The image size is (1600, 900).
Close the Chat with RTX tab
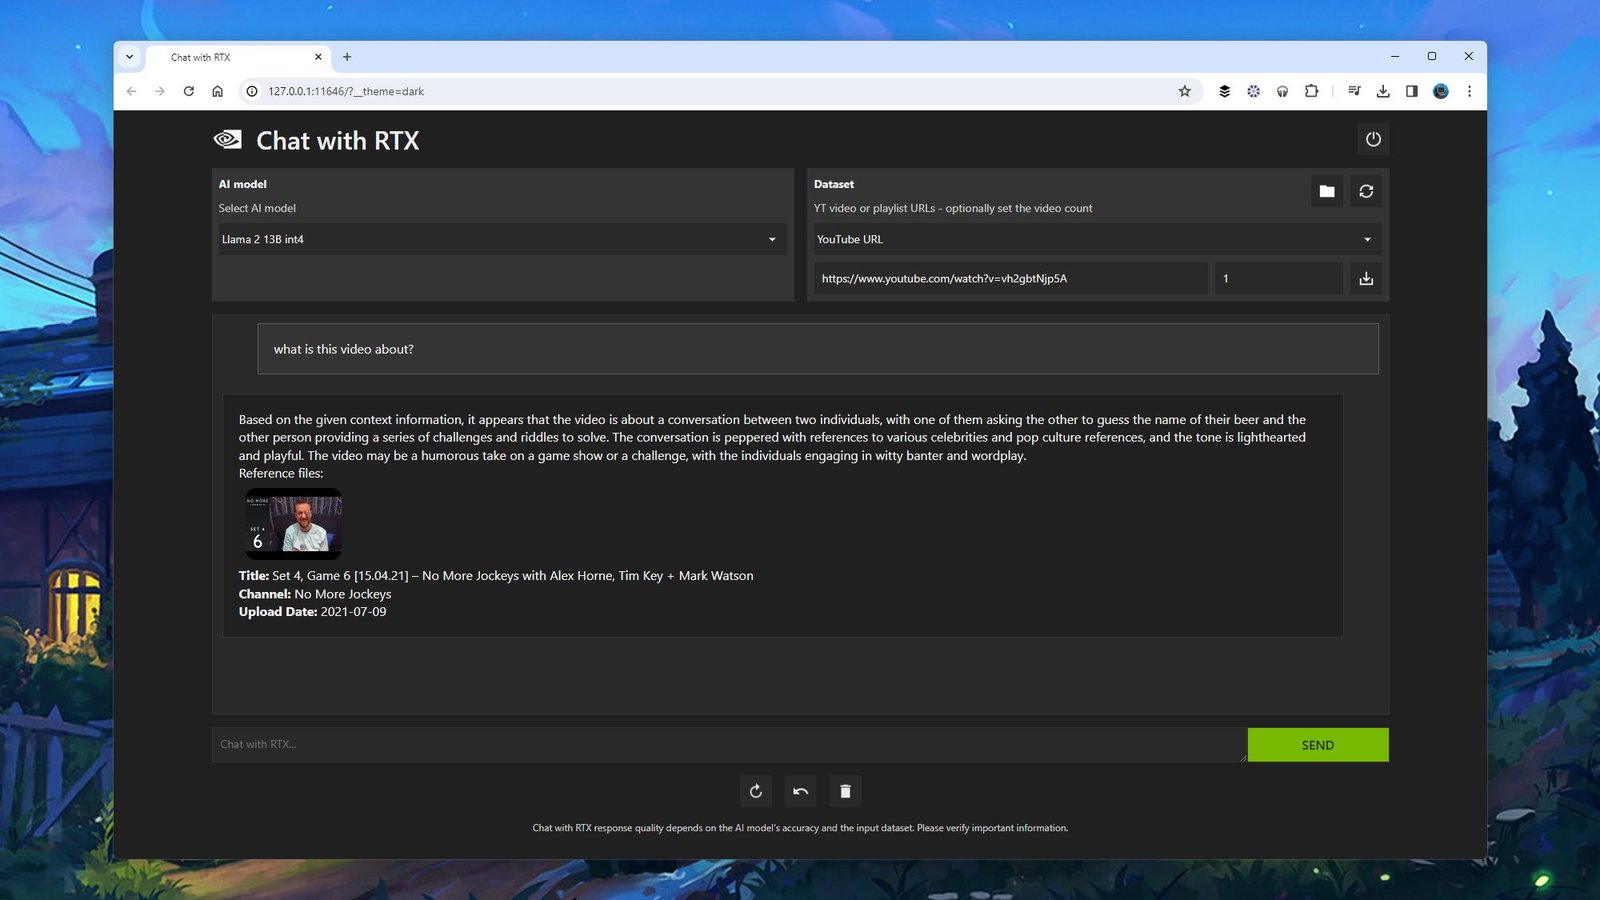pos(319,57)
